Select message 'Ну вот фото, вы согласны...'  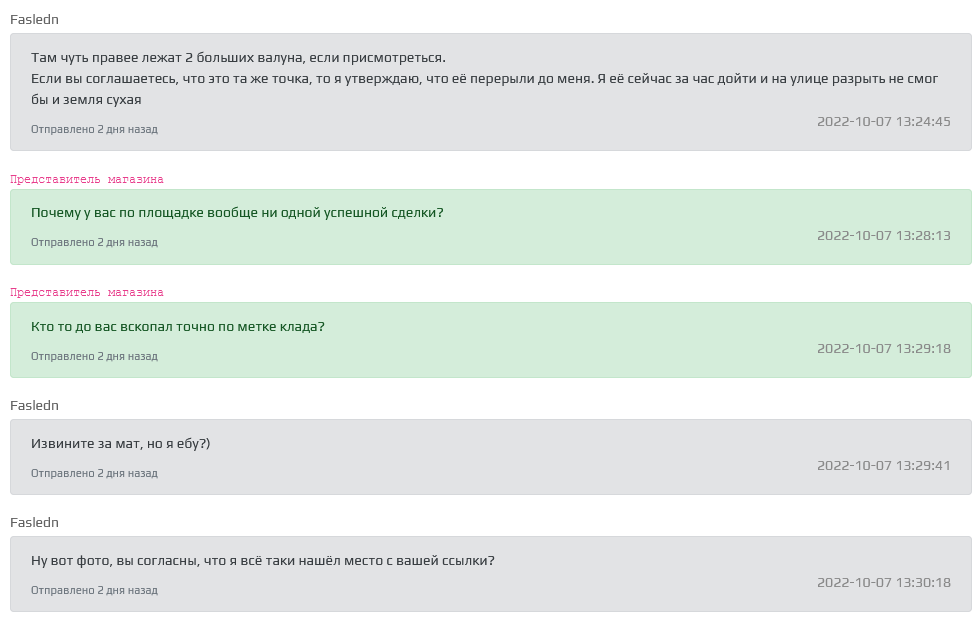tap(263, 560)
